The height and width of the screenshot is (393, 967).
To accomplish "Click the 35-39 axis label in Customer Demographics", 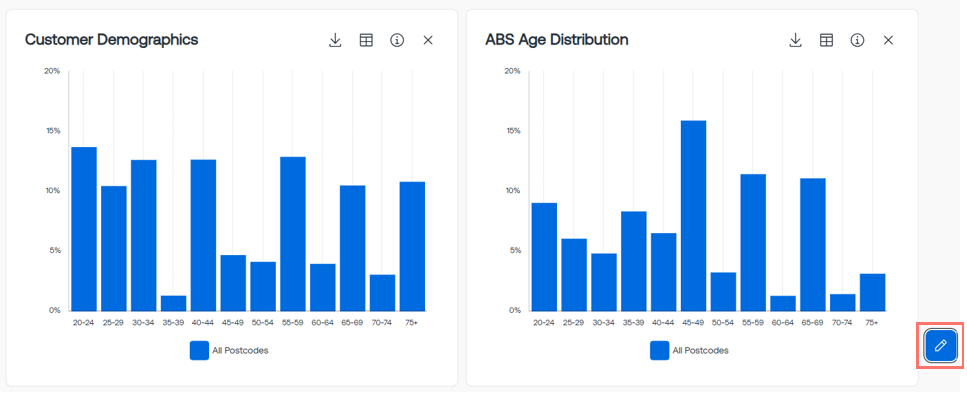I will tap(173, 323).
